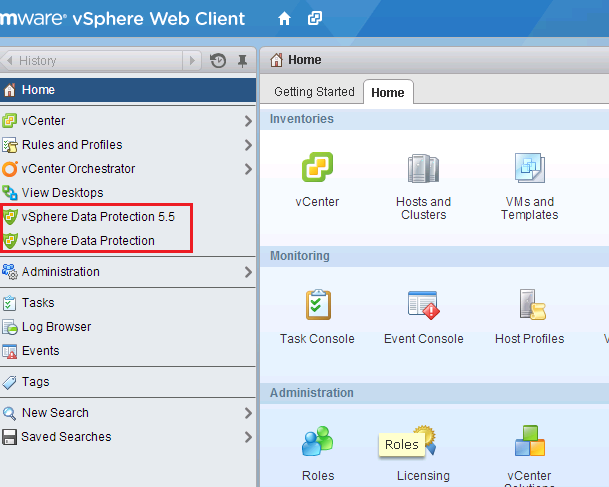Select the Home tab in content pane
This screenshot has width=609, height=487.
tap(388, 92)
